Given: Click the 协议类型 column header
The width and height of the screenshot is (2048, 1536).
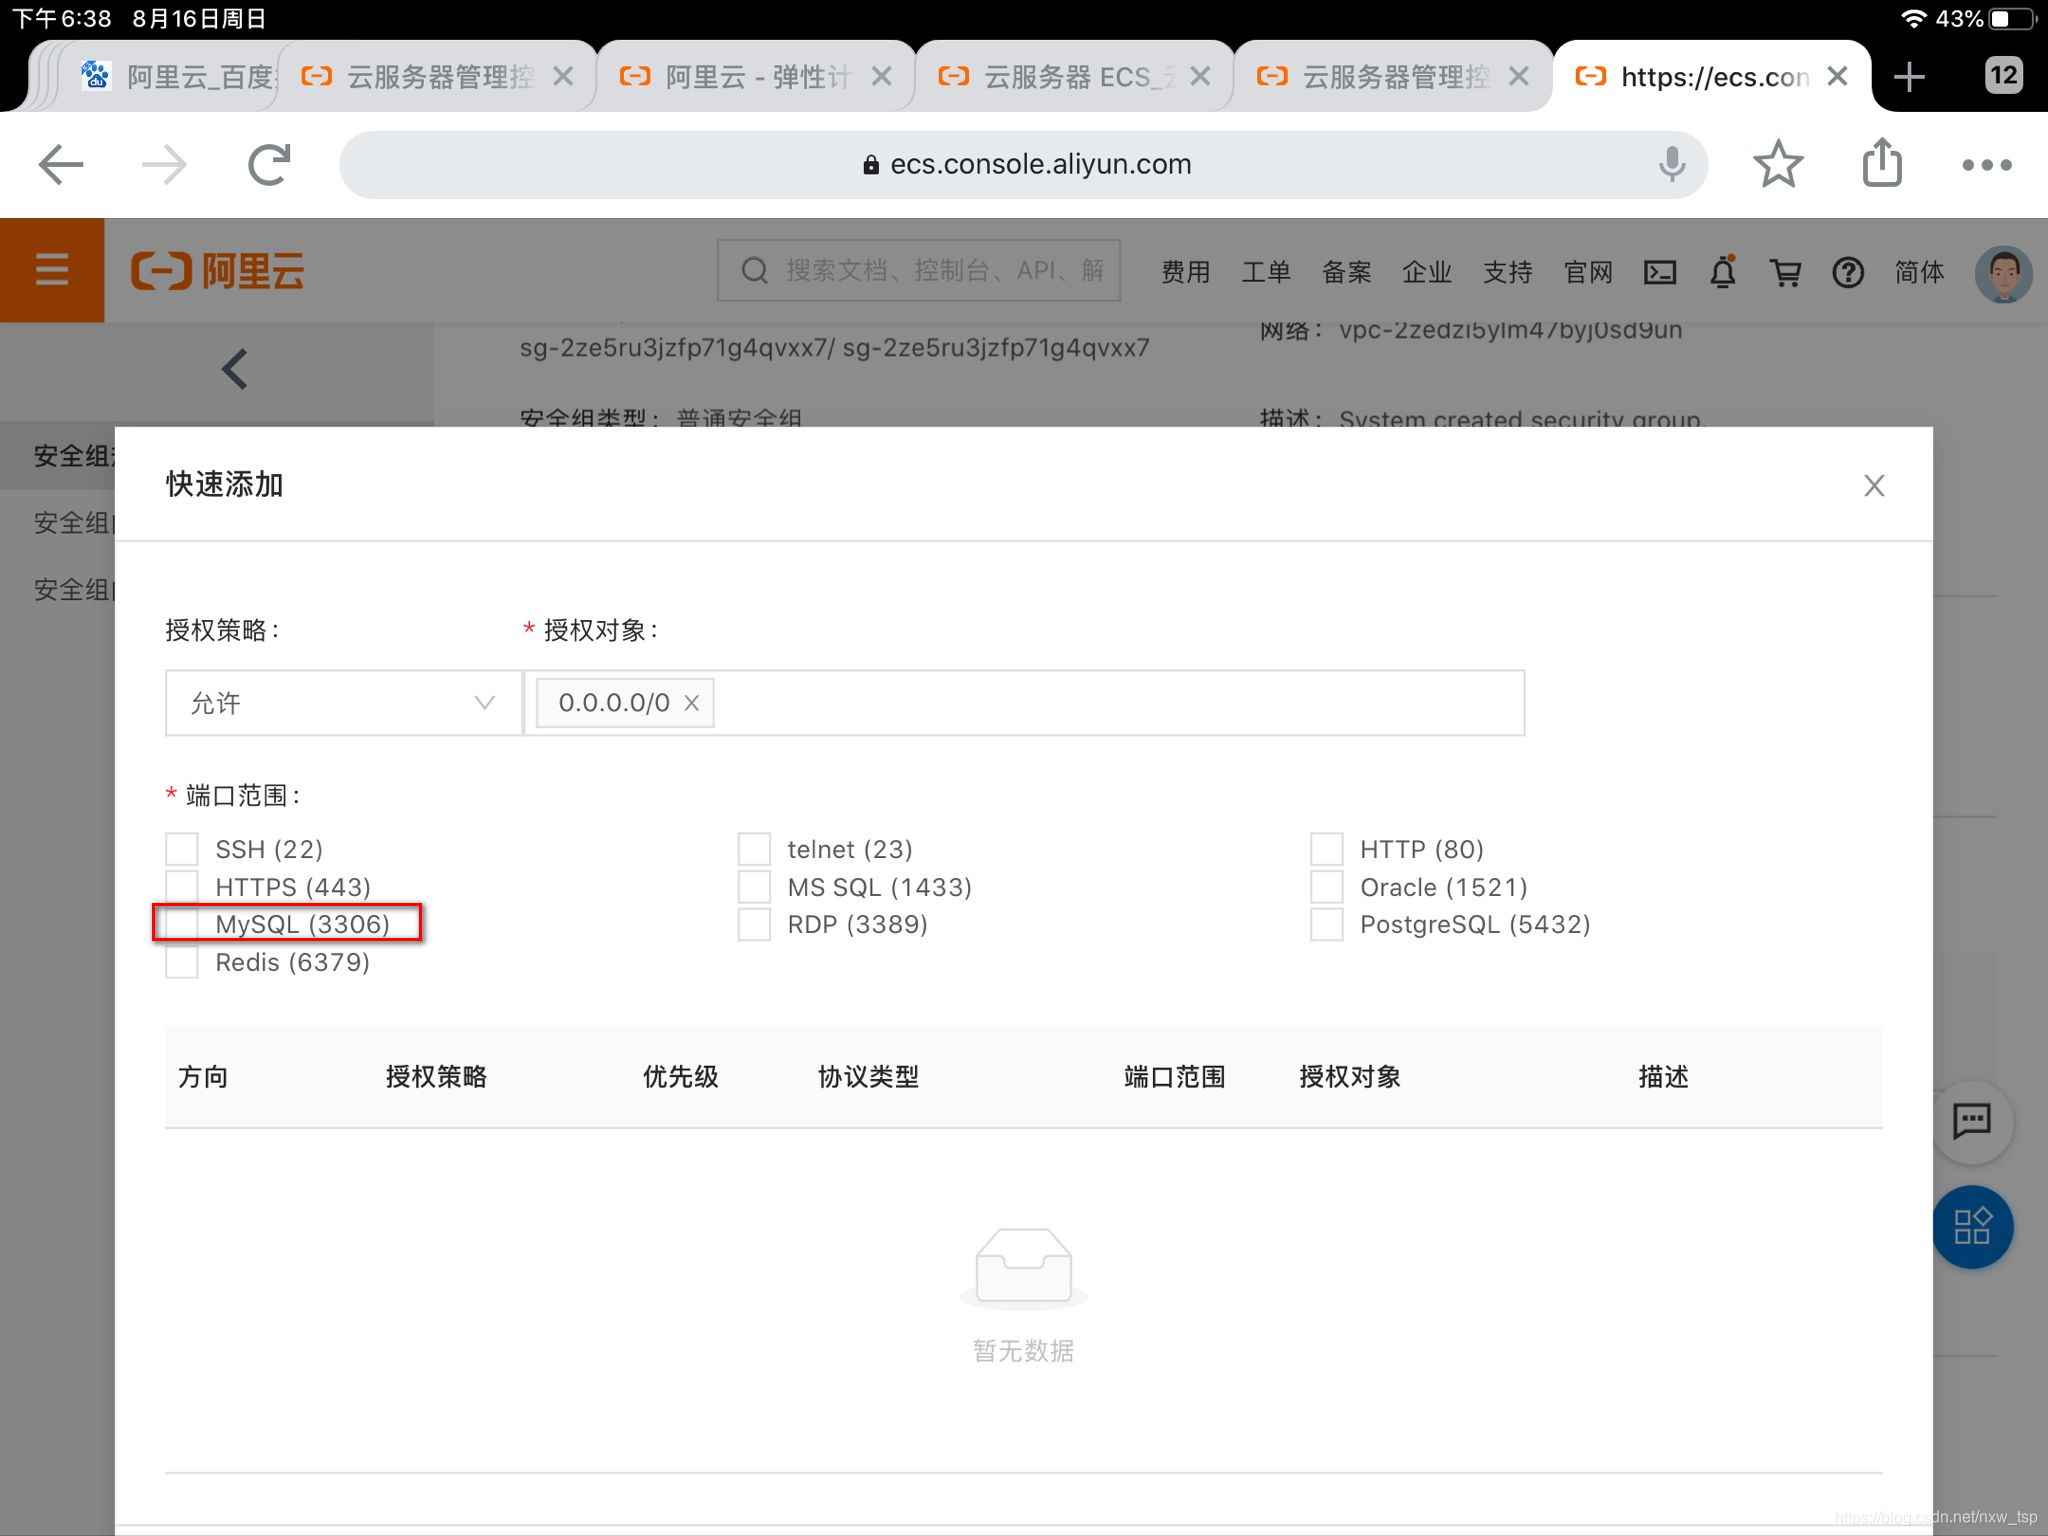Looking at the screenshot, I should [868, 1077].
